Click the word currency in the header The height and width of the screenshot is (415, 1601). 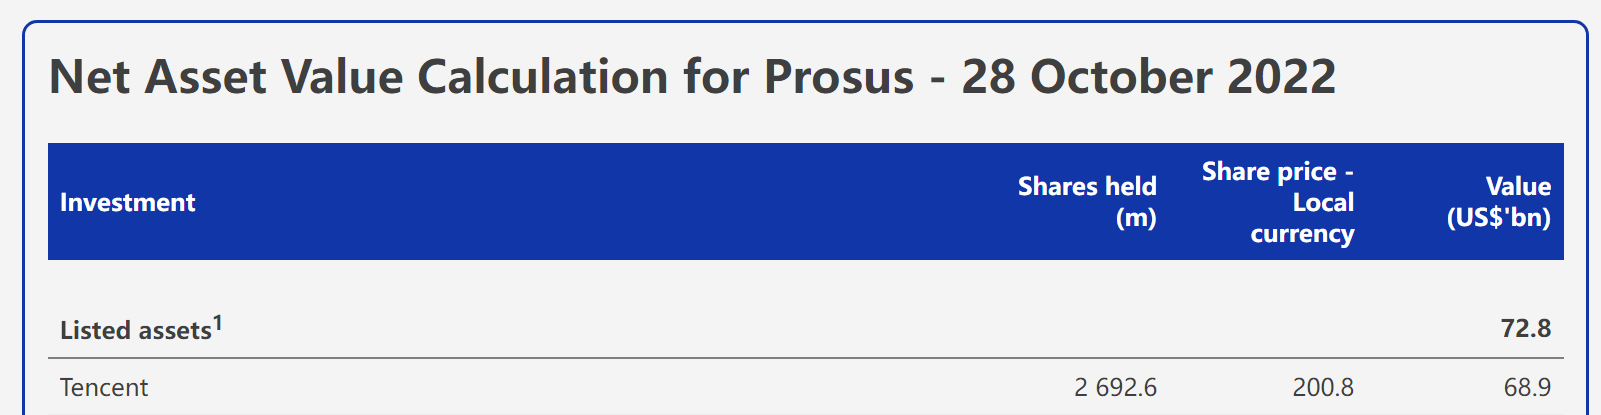(1302, 234)
